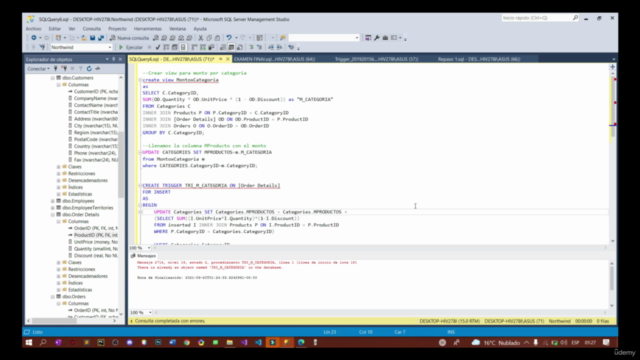Click the Decrease Indent icon
This screenshot has height=360, width=640.
(271, 47)
